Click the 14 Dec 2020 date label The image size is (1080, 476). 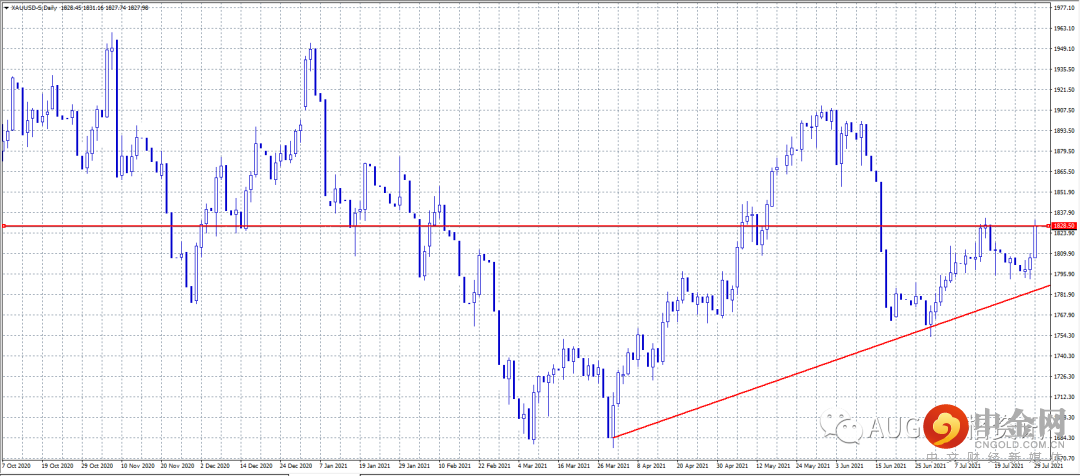point(256,466)
